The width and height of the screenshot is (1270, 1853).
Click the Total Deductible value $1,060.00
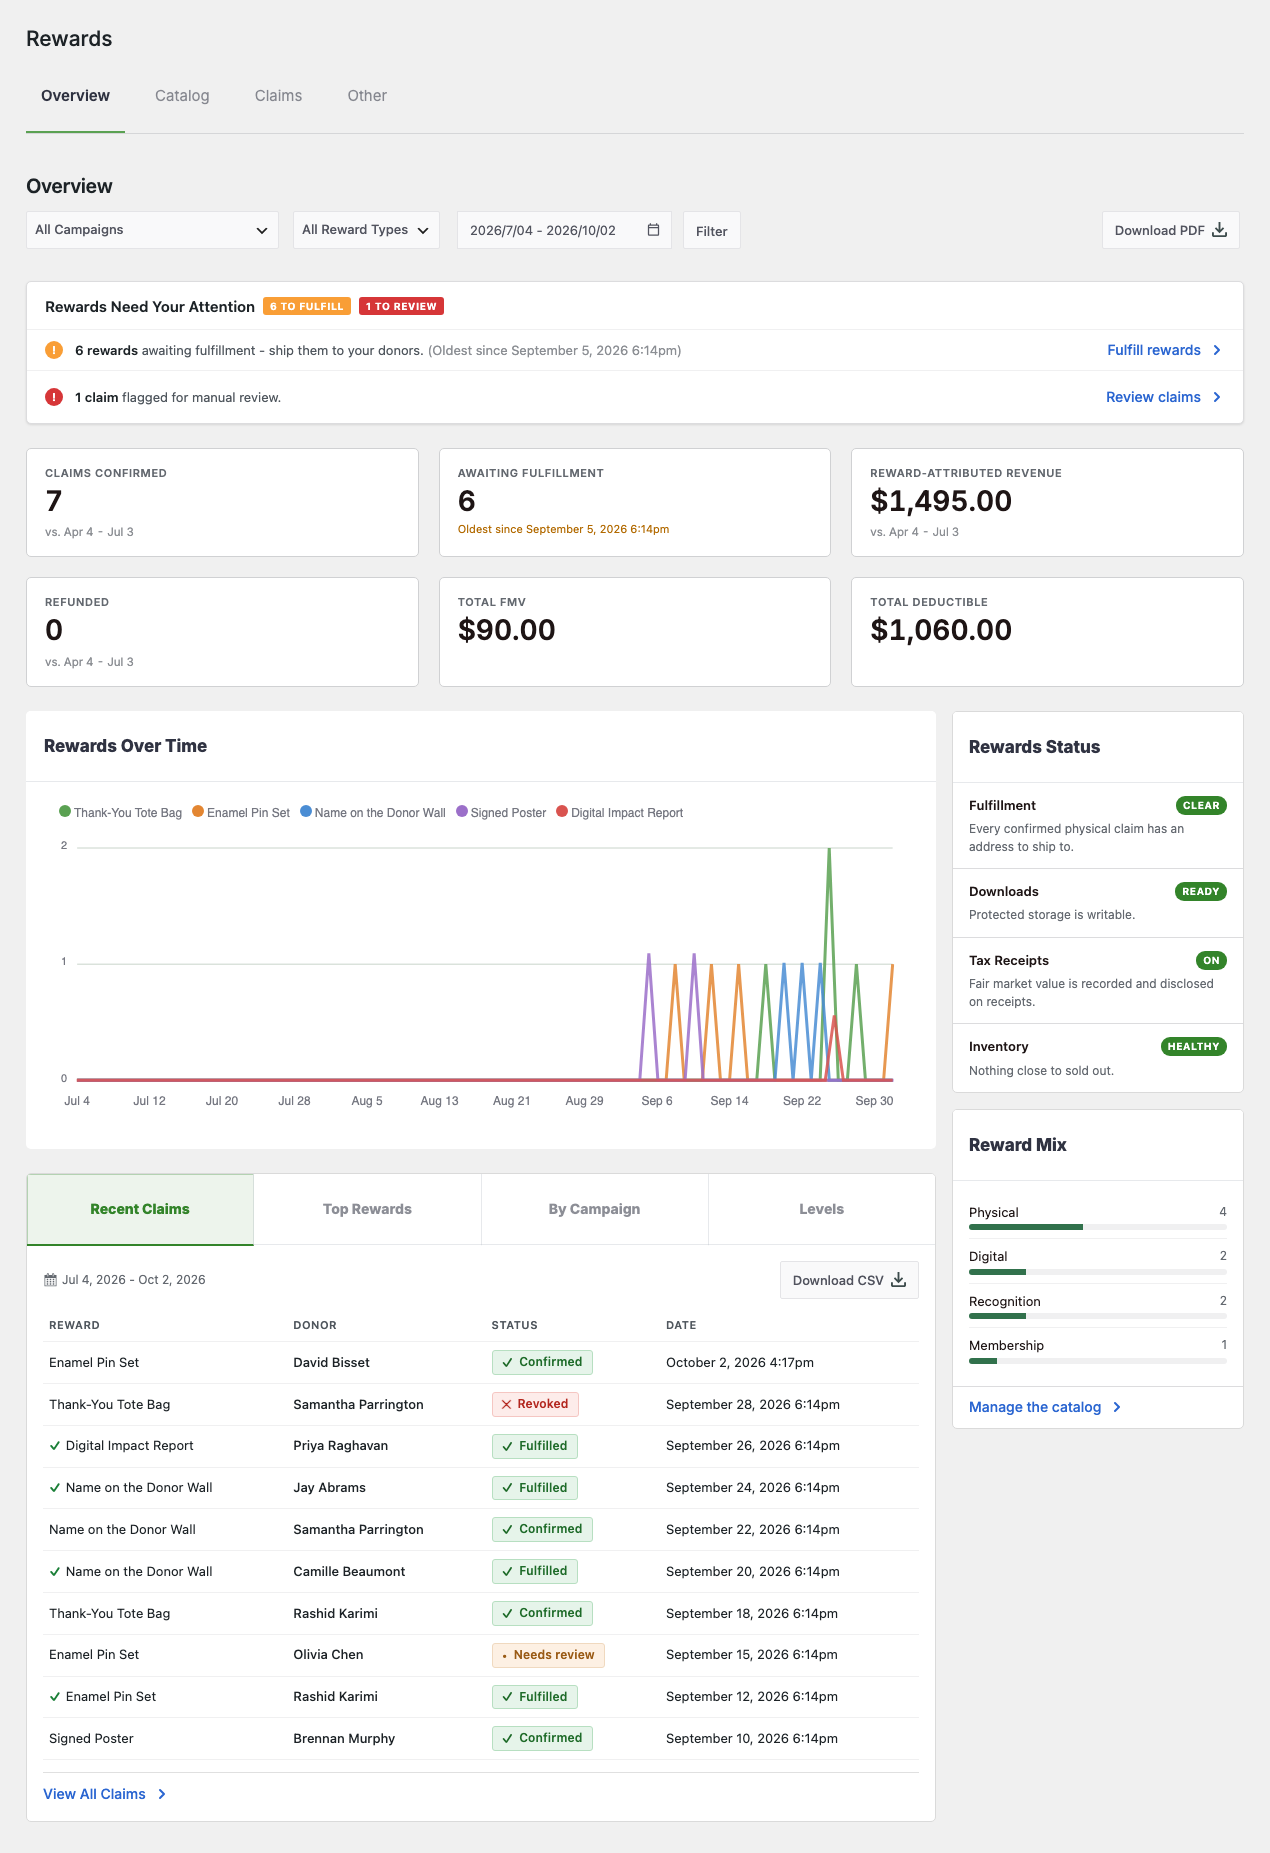click(x=941, y=630)
